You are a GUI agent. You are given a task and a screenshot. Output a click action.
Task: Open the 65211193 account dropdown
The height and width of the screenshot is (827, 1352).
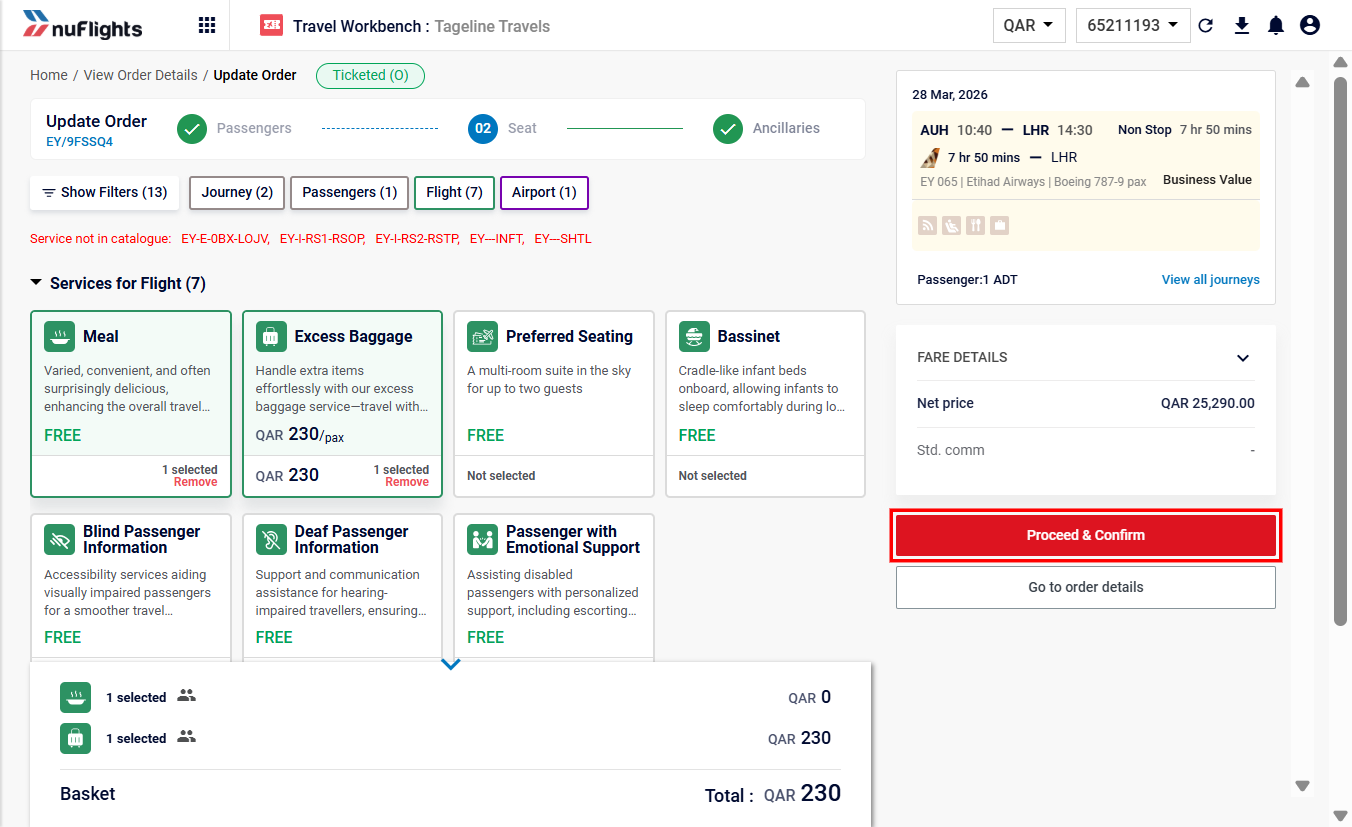click(x=1133, y=26)
